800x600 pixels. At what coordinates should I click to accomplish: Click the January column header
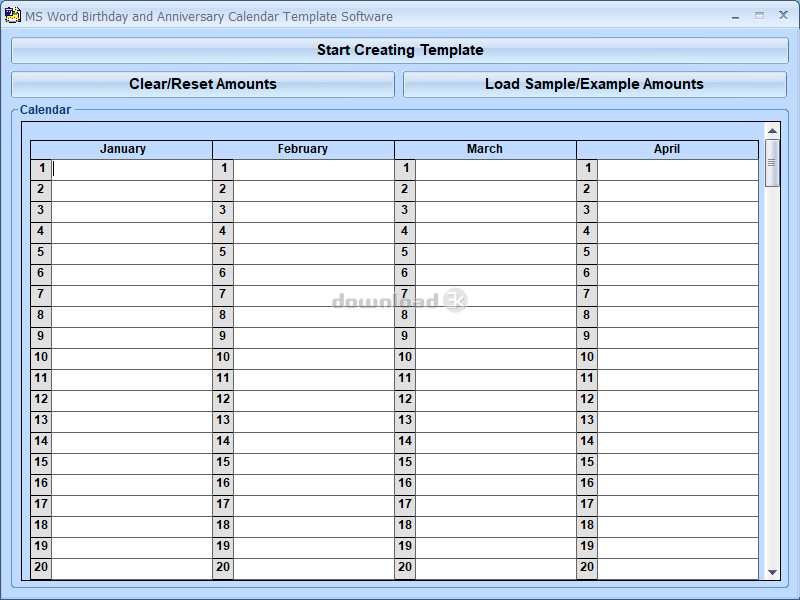point(121,149)
